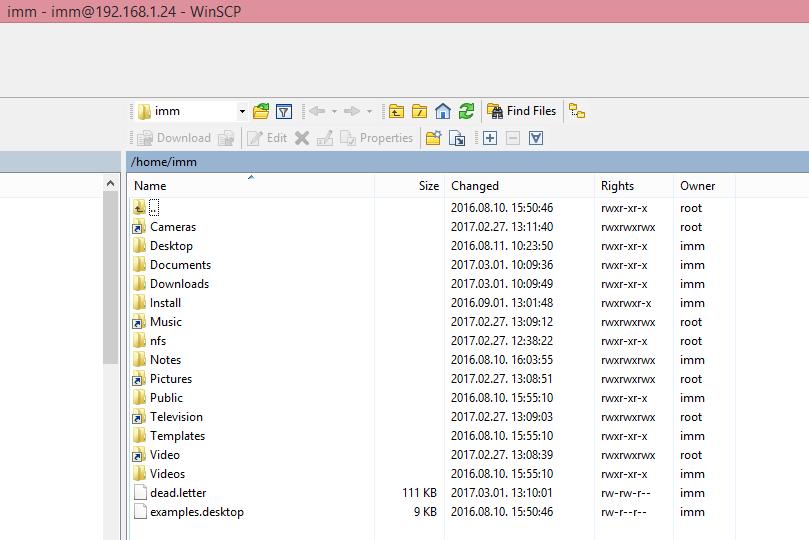Select the dead.letter file

click(x=178, y=493)
